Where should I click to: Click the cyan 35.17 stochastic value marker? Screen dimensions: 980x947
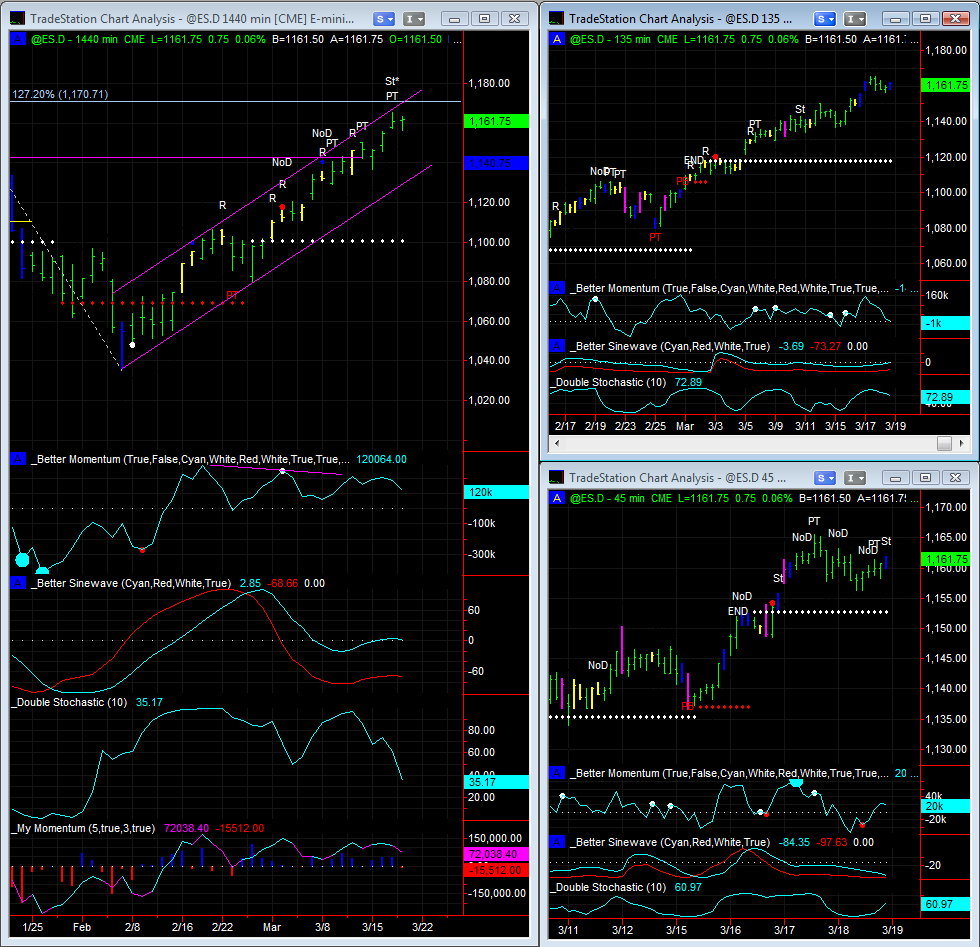(x=497, y=782)
